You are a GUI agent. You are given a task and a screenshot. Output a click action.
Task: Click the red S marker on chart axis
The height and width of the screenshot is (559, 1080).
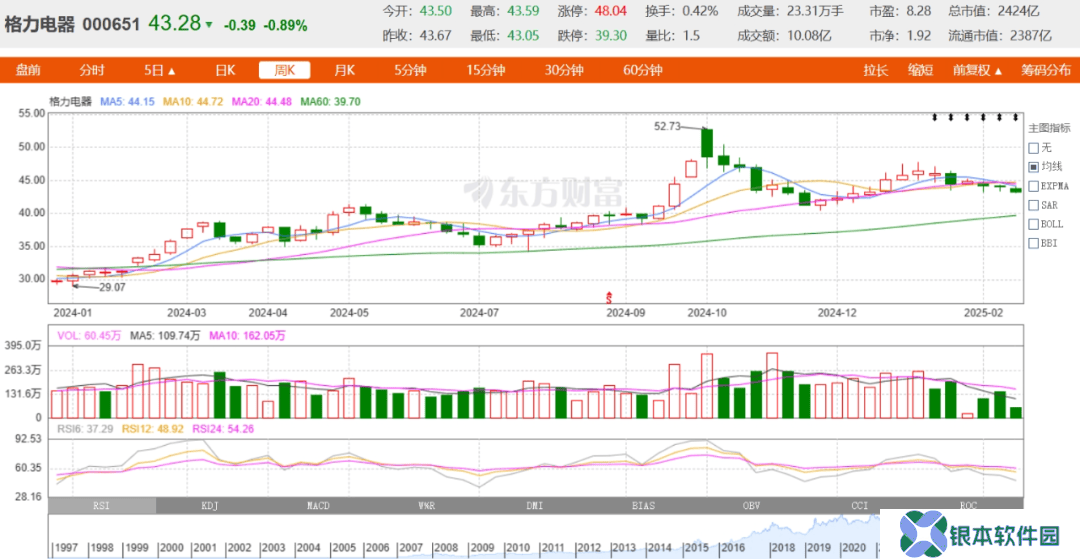[x=609, y=297]
